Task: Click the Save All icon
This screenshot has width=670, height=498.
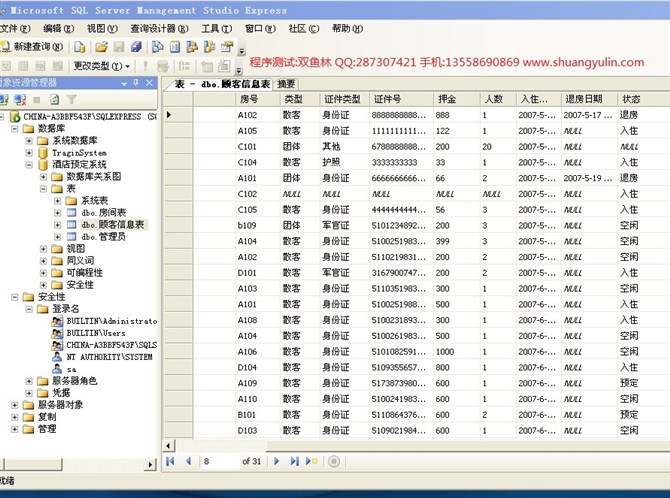Action: point(136,47)
